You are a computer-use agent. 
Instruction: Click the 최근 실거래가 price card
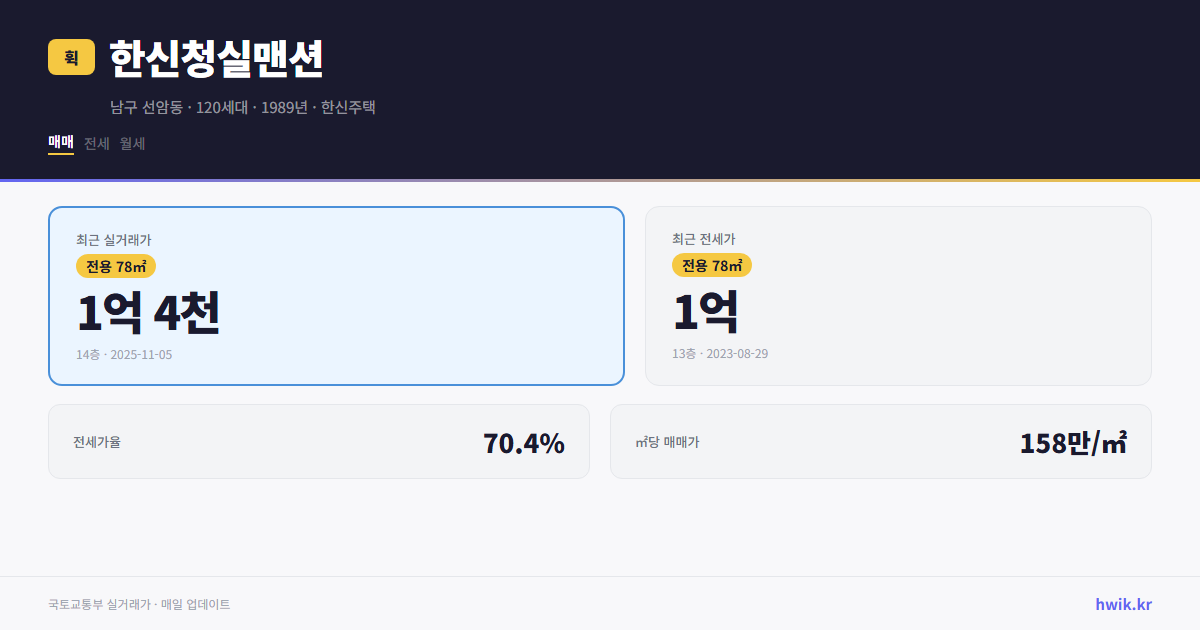tap(335, 295)
